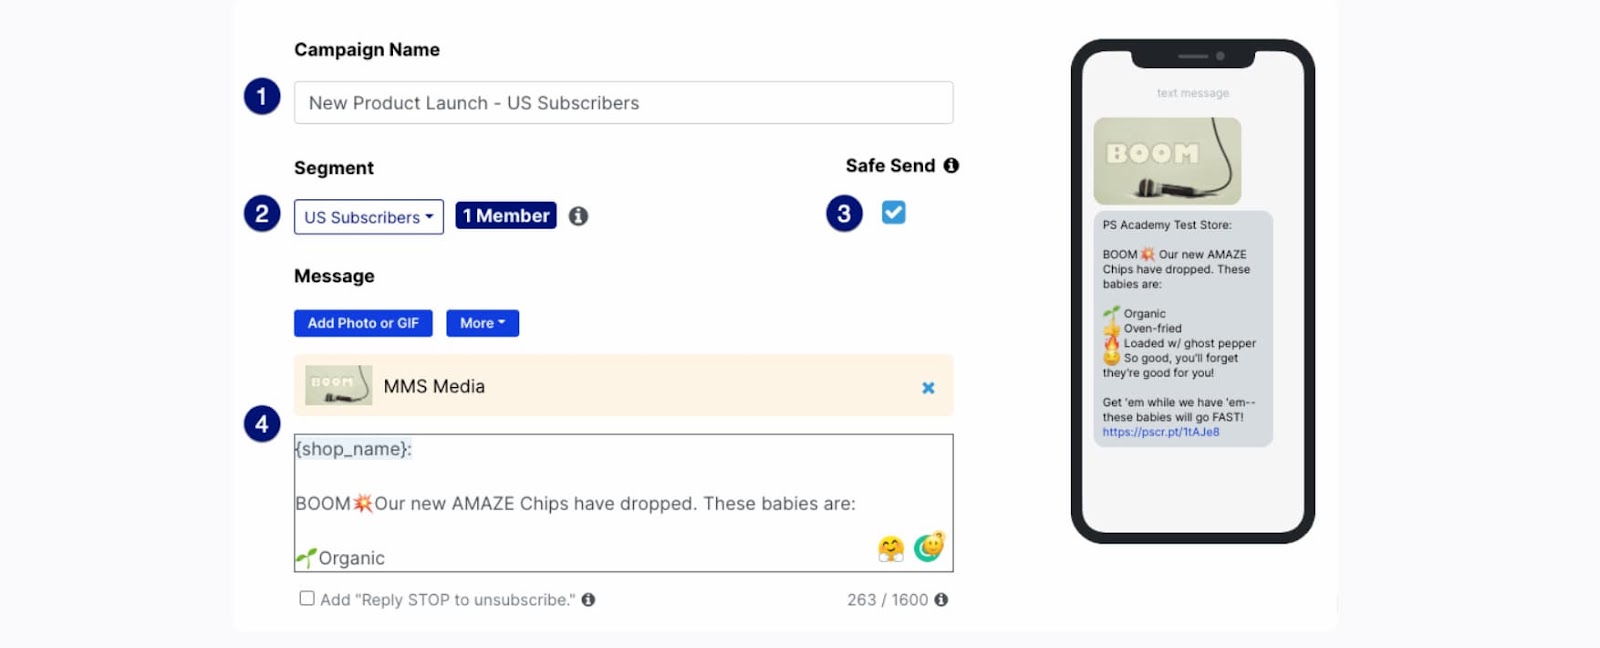The image size is (1600, 648).
Task: Click the Add Photo or GIF button
Action: (x=363, y=323)
